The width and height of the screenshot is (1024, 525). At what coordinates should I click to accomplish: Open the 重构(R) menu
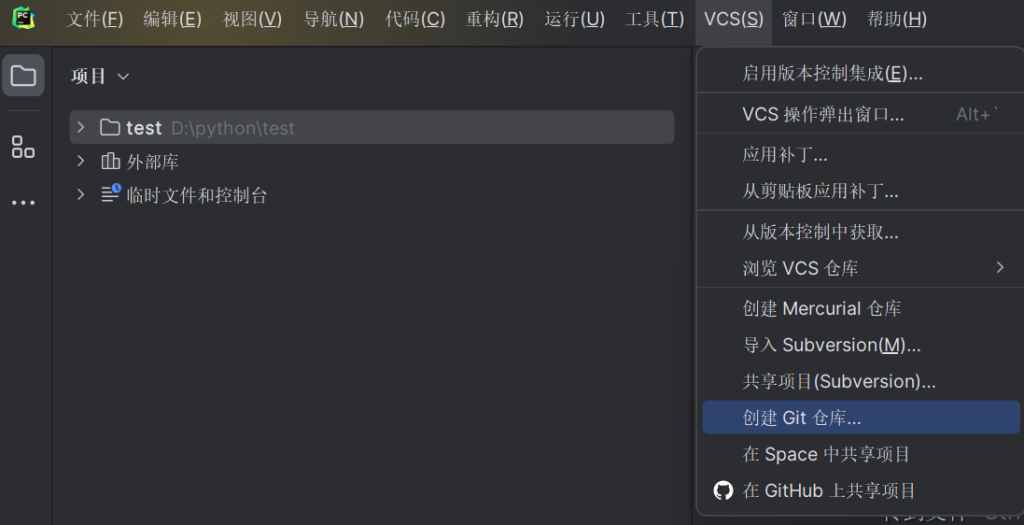click(x=494, y=19)
